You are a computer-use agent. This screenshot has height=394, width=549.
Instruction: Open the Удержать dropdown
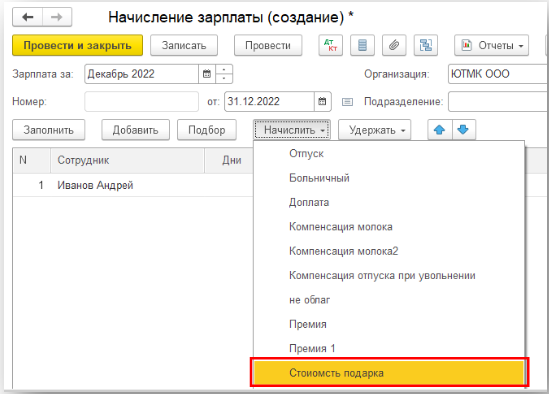coord(374,130)
